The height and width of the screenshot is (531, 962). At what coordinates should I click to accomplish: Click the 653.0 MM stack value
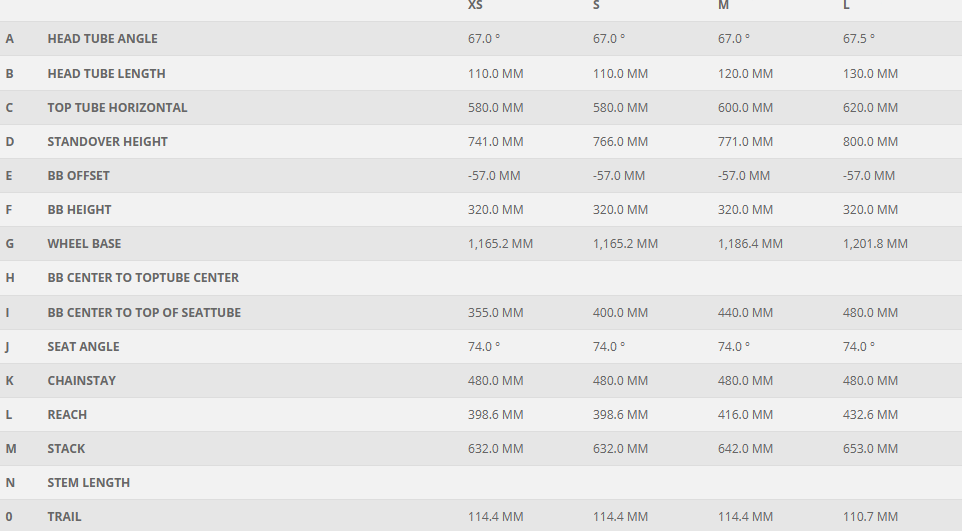coord(870,449)
